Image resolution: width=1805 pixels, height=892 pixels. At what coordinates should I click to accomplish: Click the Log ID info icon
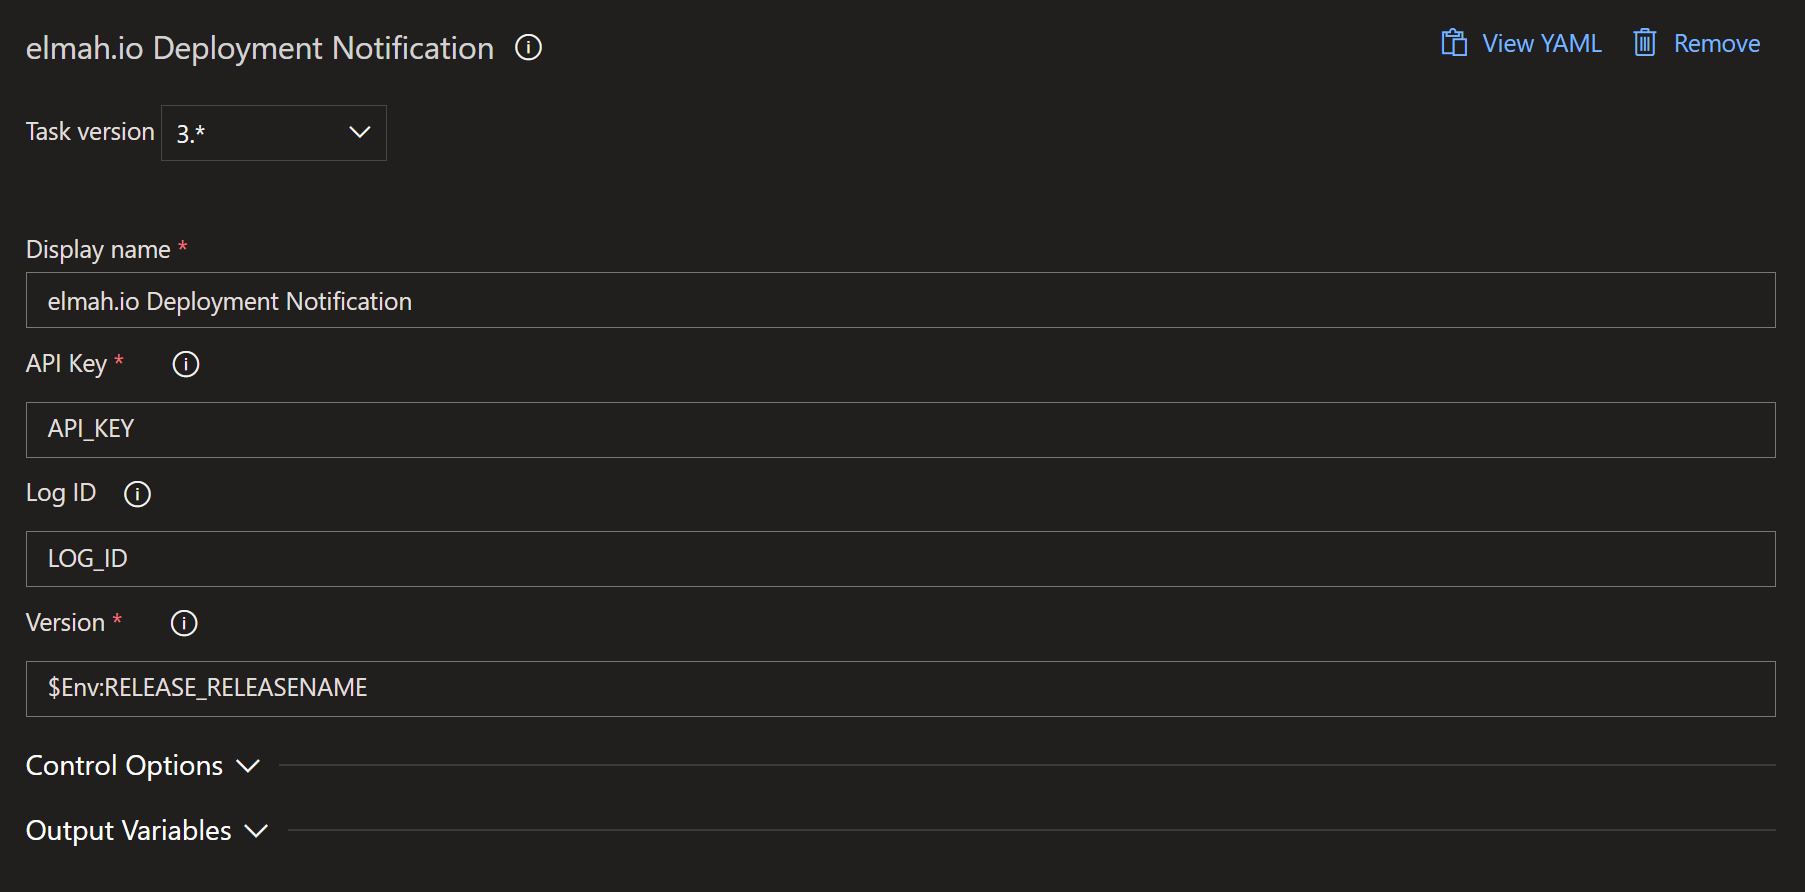click(x=137, y=494)
